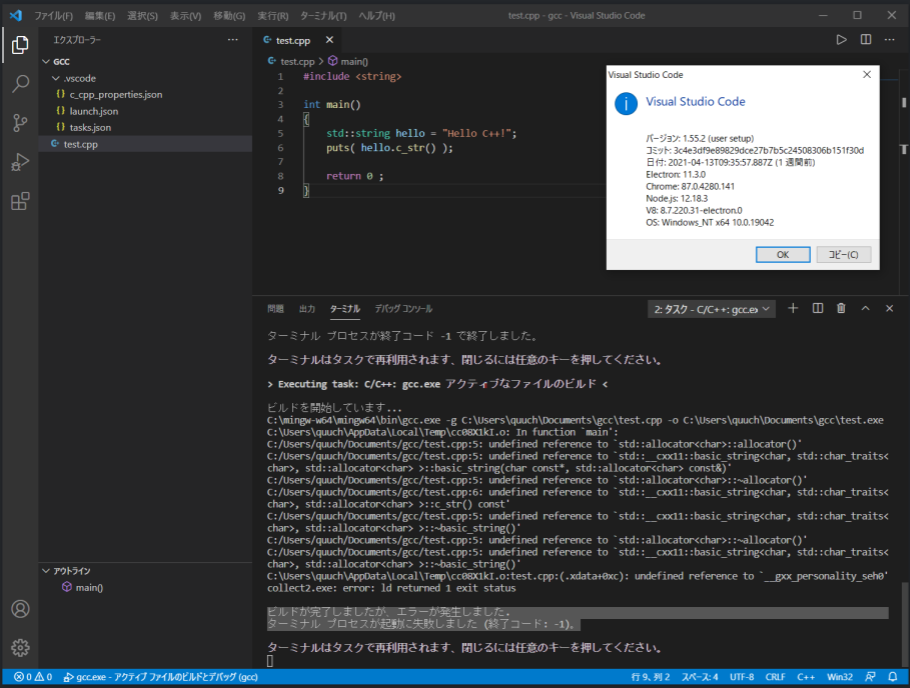Click OK in the Visual Studio Code dialog
Screen dimensions: 910x688
pos(783,254)
